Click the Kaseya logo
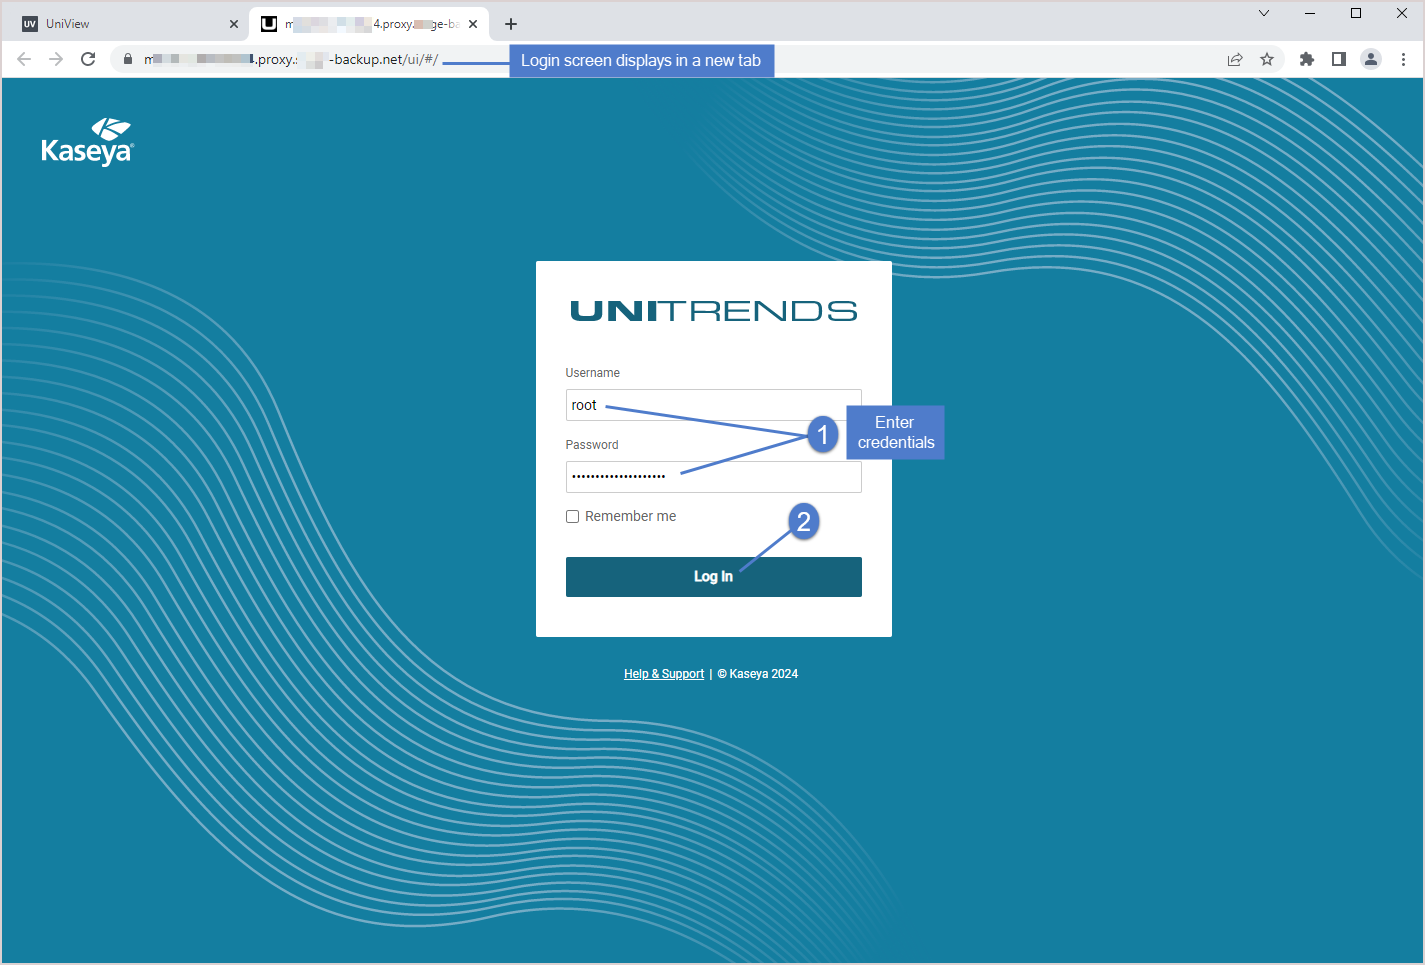The height and width of the screenshot is (965, 1425). pyautogui.click(x=88, y=142)
